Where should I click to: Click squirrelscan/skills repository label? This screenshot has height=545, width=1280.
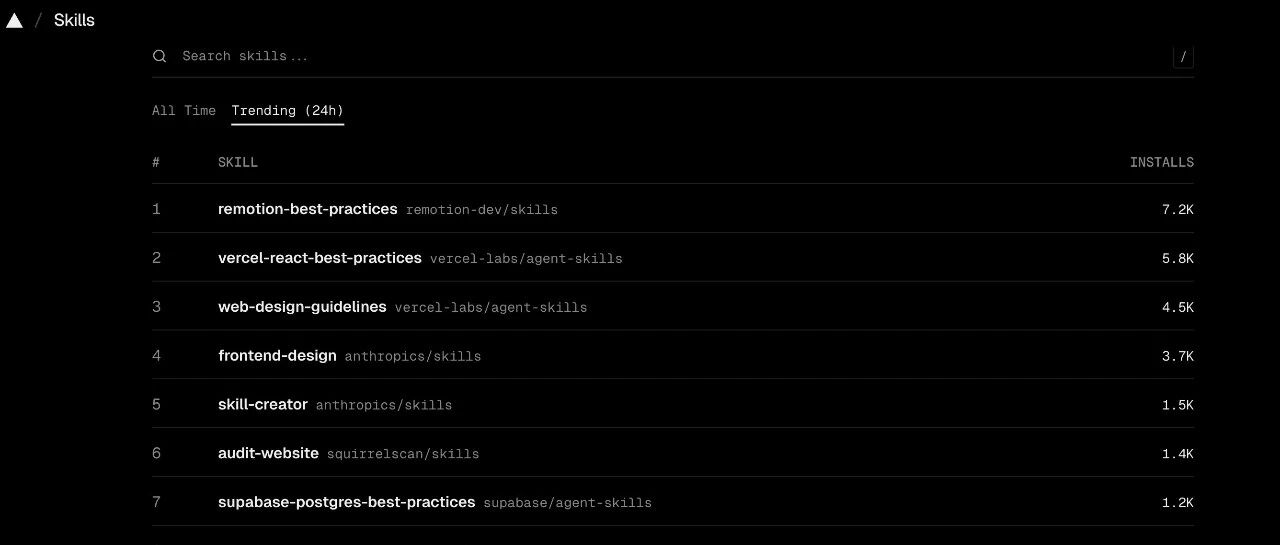(403, 454)
